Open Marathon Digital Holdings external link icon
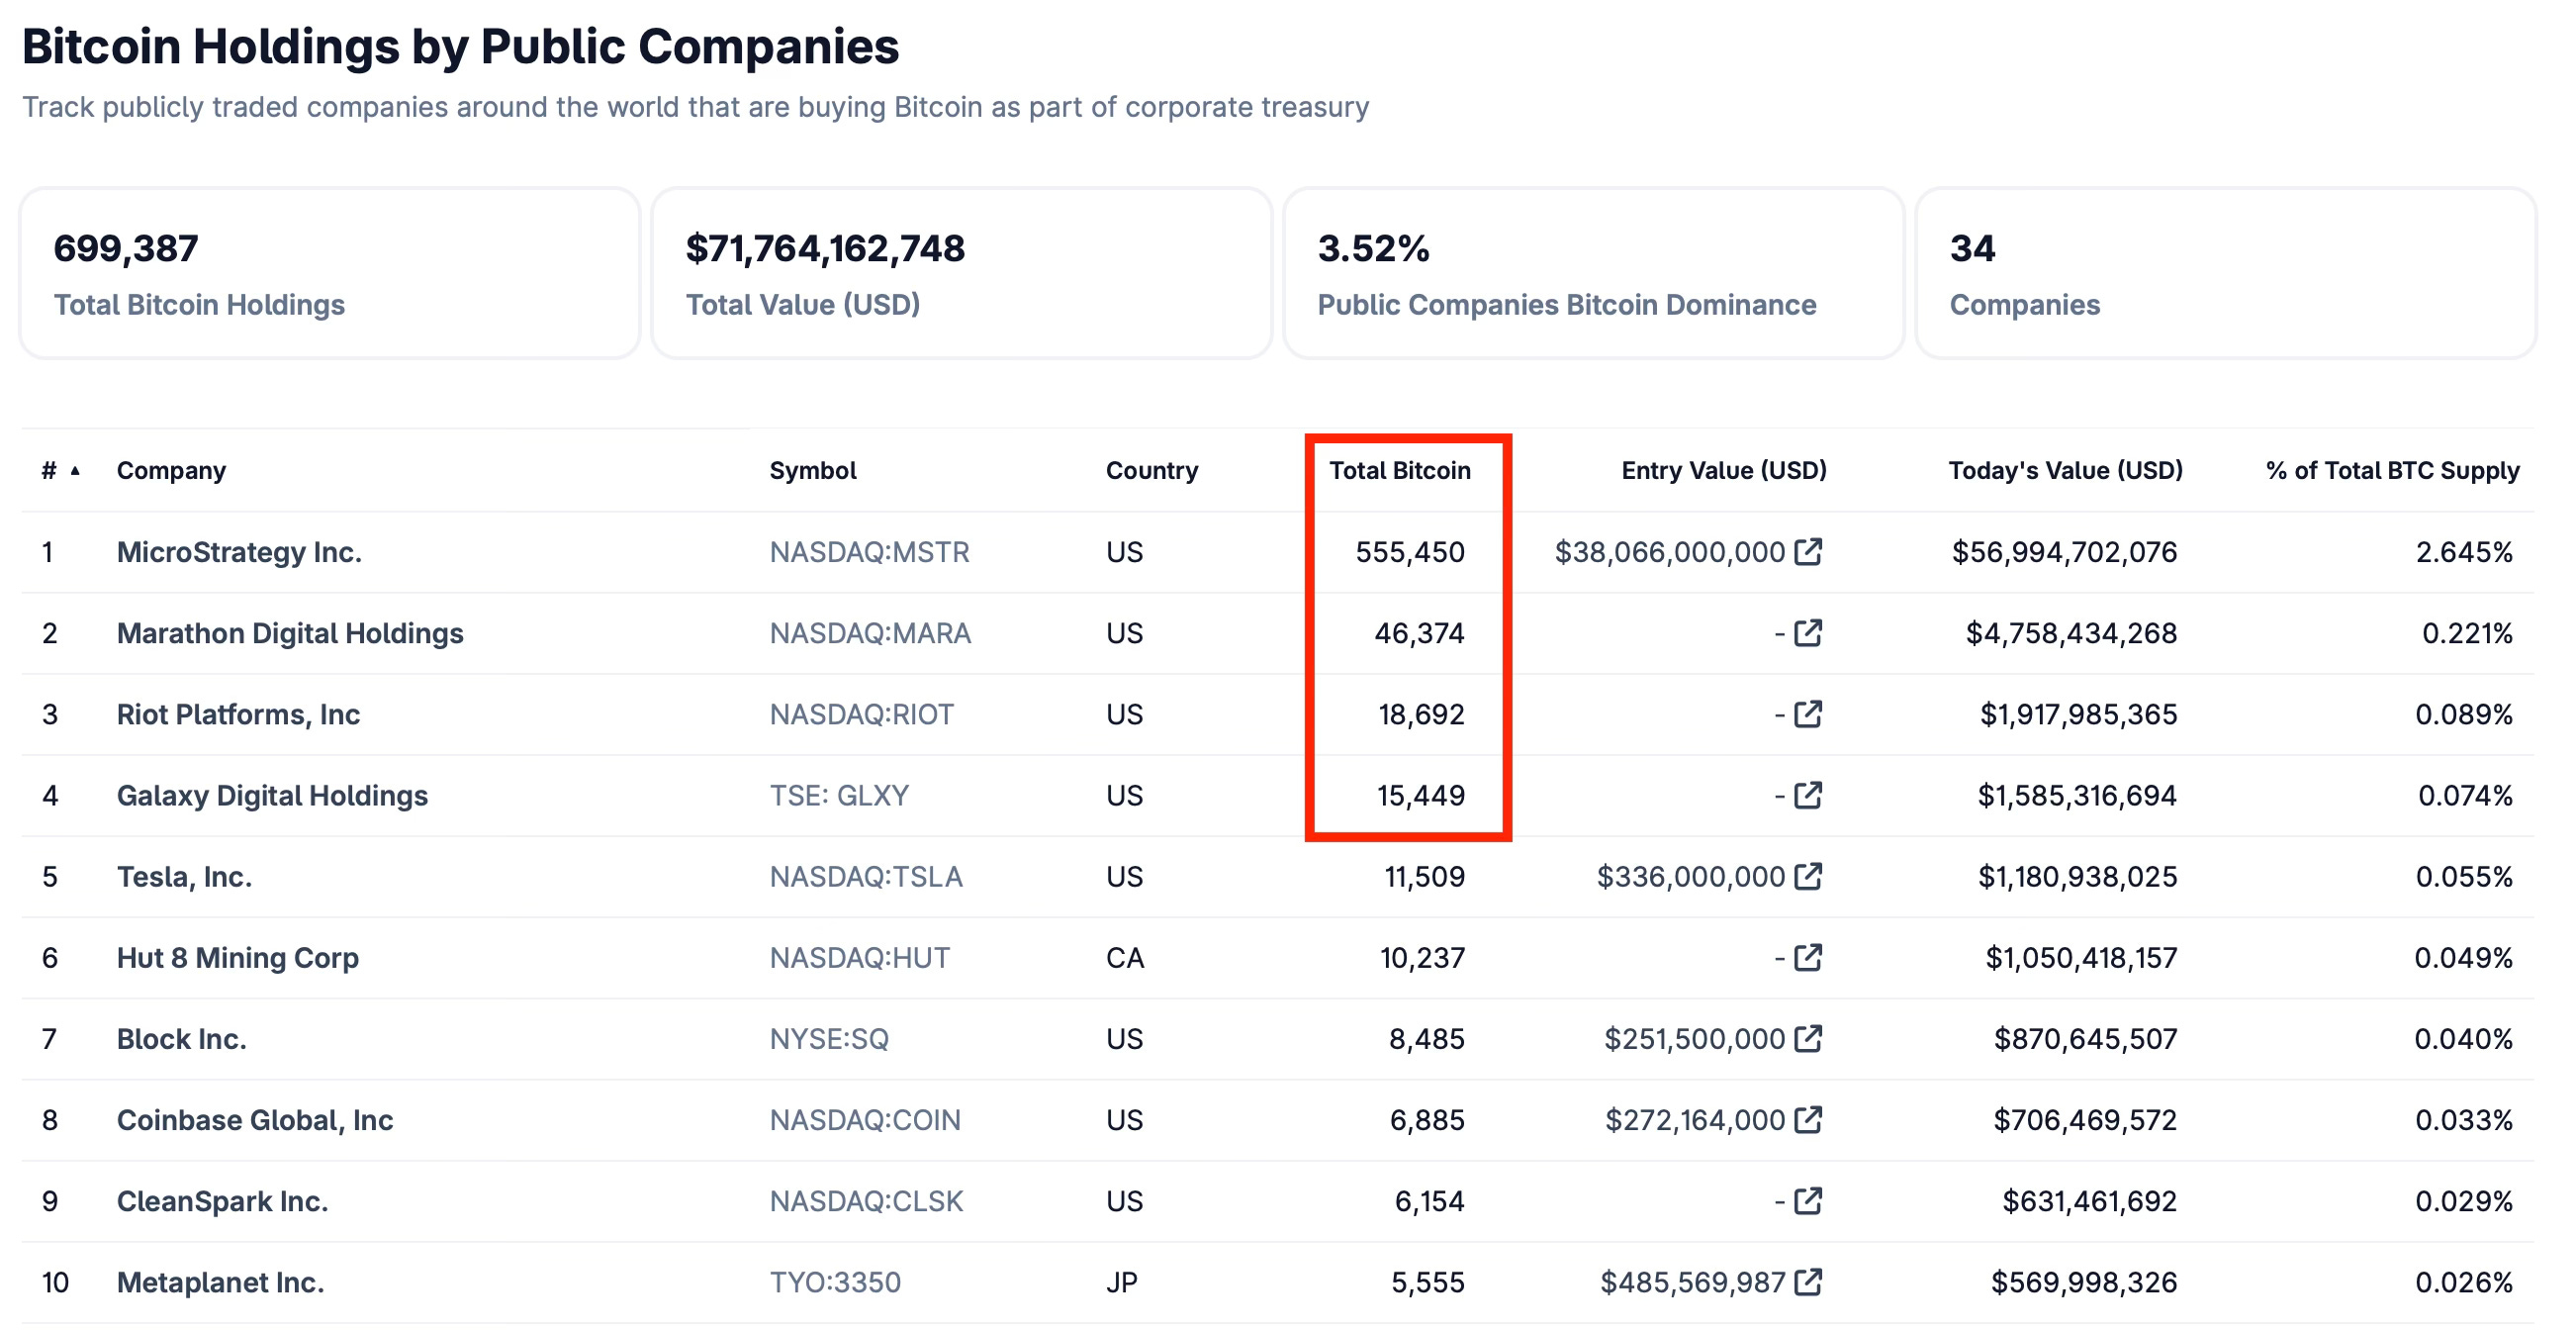Screen dimensions: 2576x1330 1808,633
